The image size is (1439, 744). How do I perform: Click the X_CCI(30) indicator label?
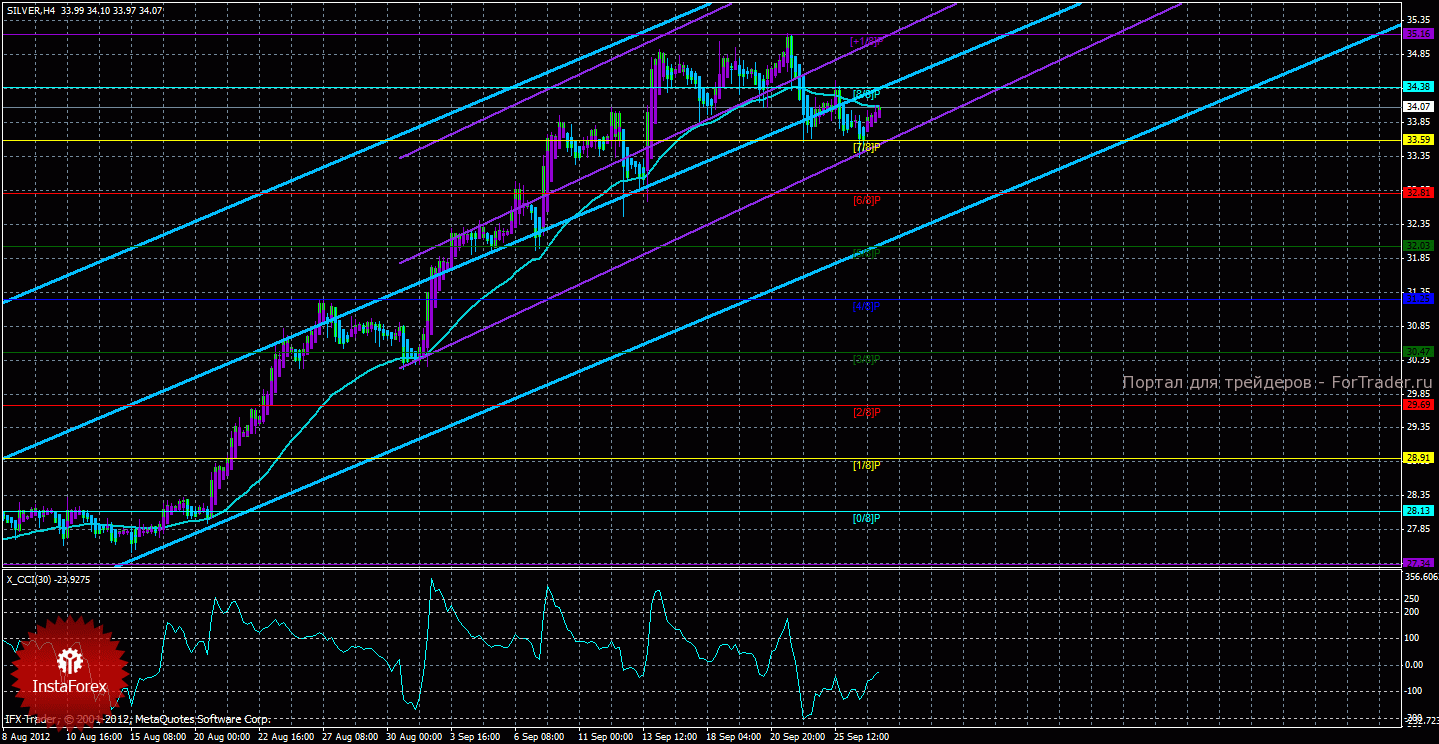47,578
